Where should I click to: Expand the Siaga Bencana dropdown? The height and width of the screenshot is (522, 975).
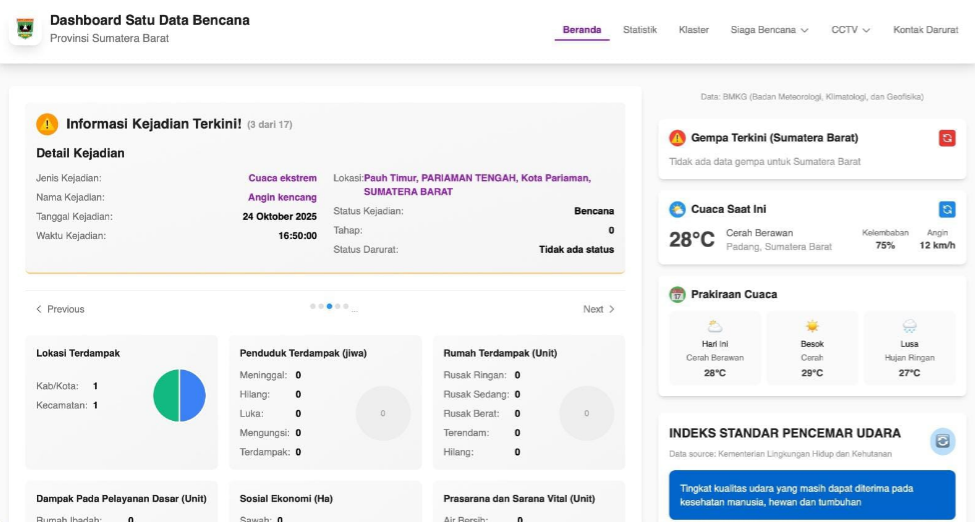(x=769, y=30)
